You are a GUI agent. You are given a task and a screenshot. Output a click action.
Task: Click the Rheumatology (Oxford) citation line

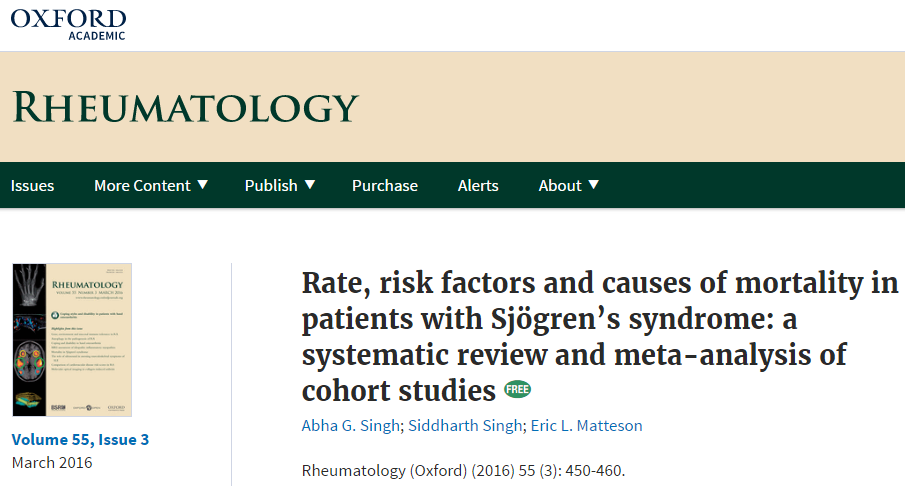click(469, 470)
